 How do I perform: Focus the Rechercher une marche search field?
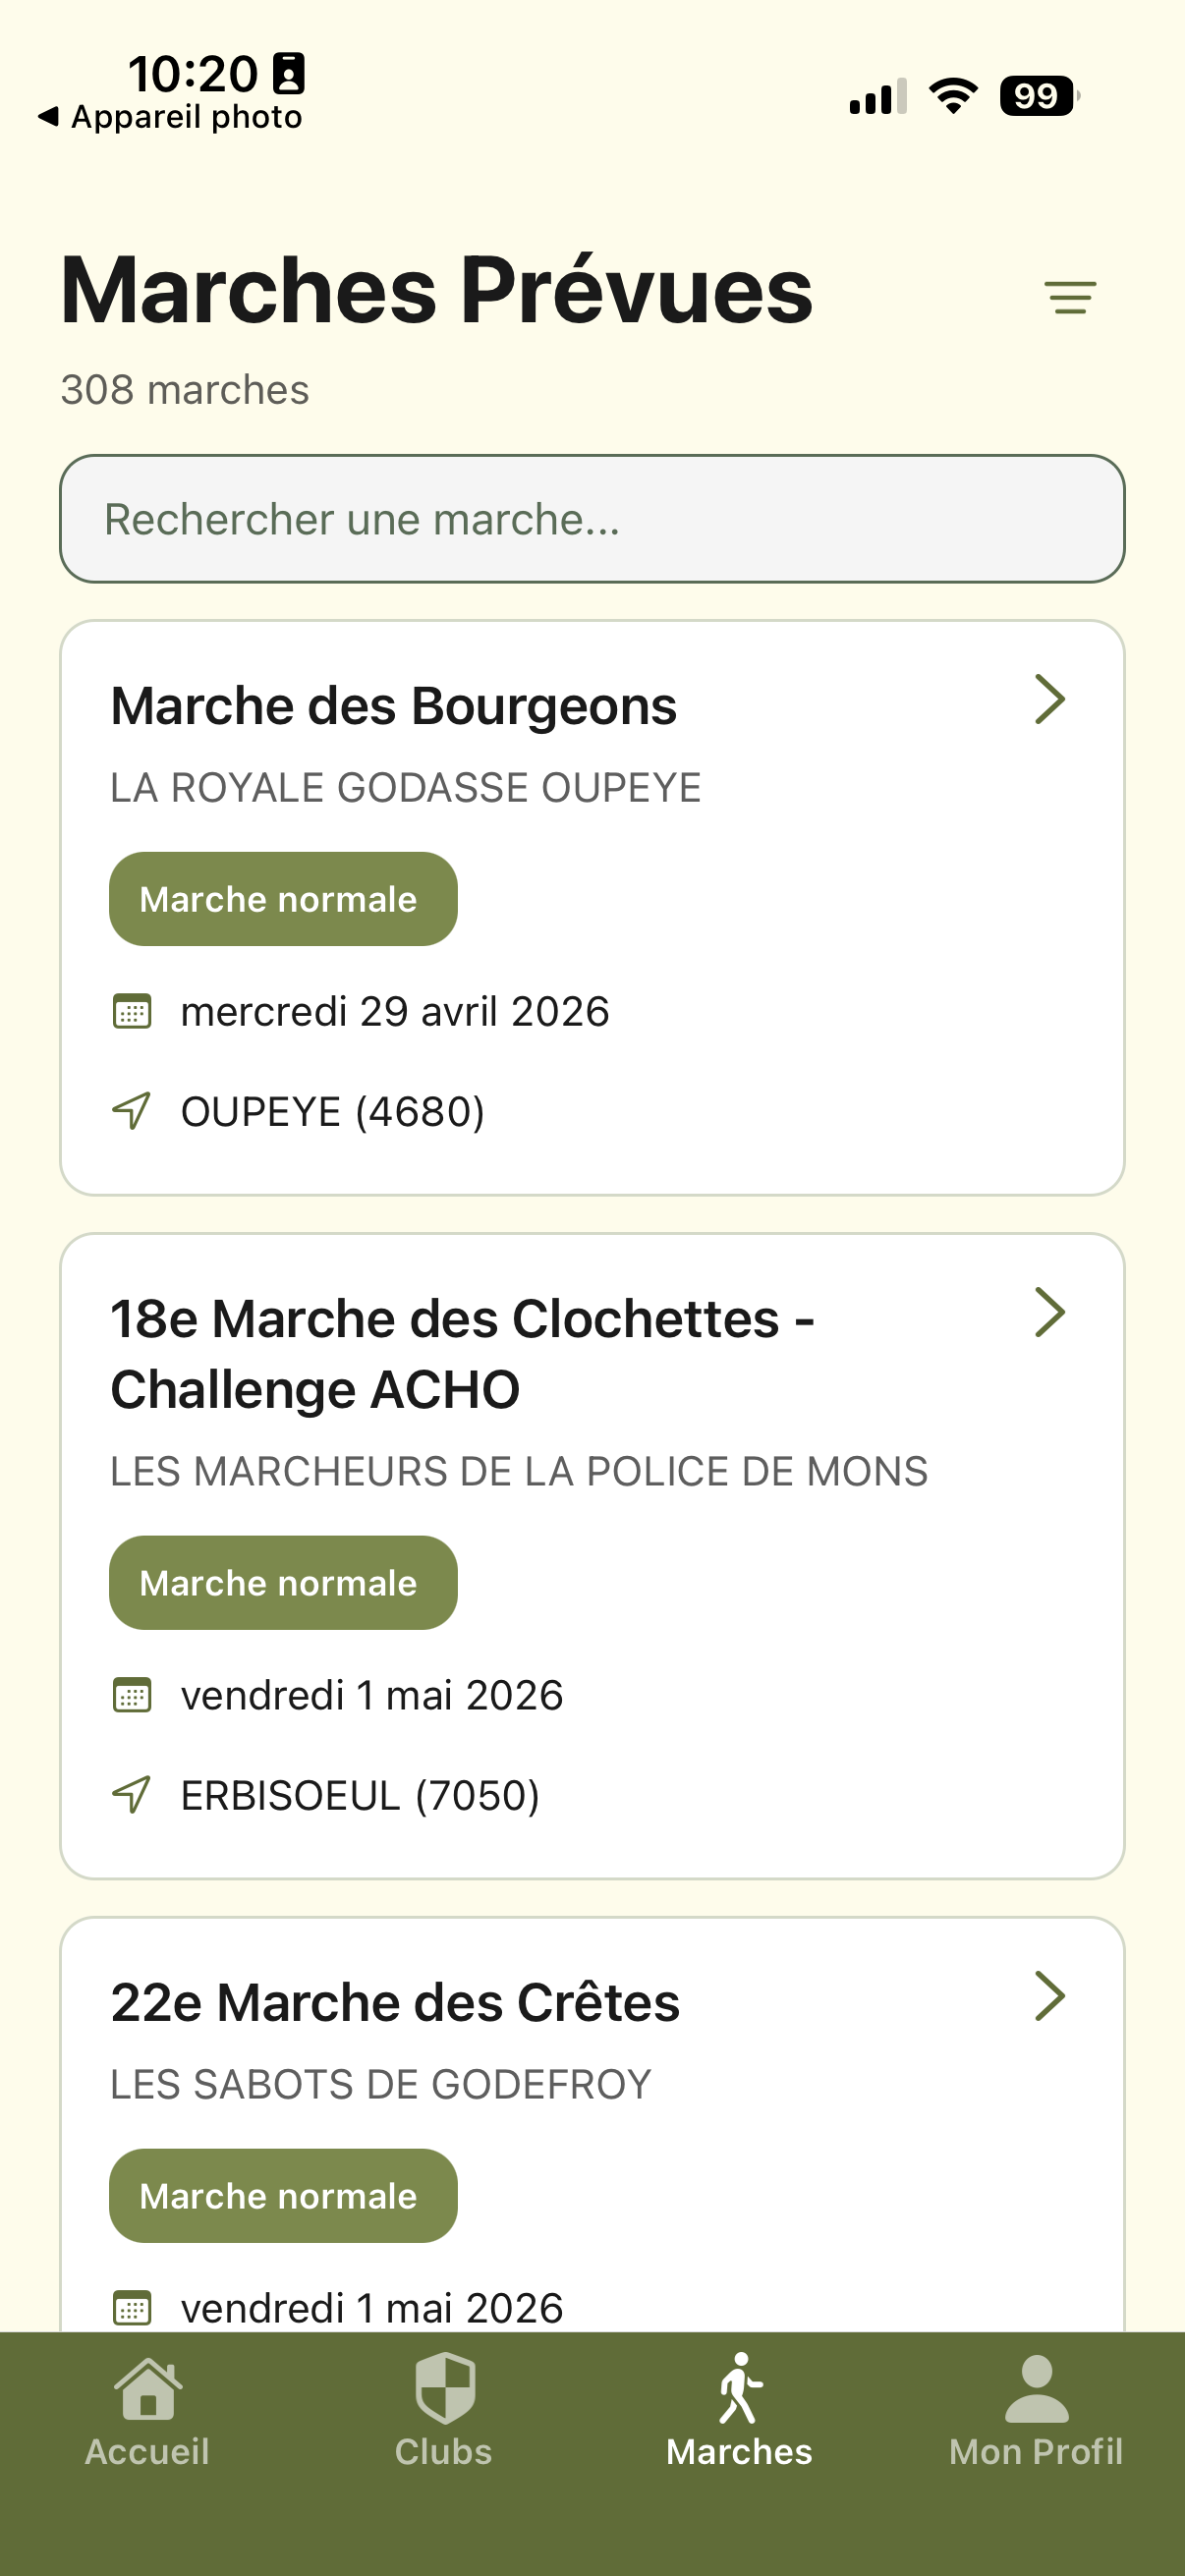(592, 519)
